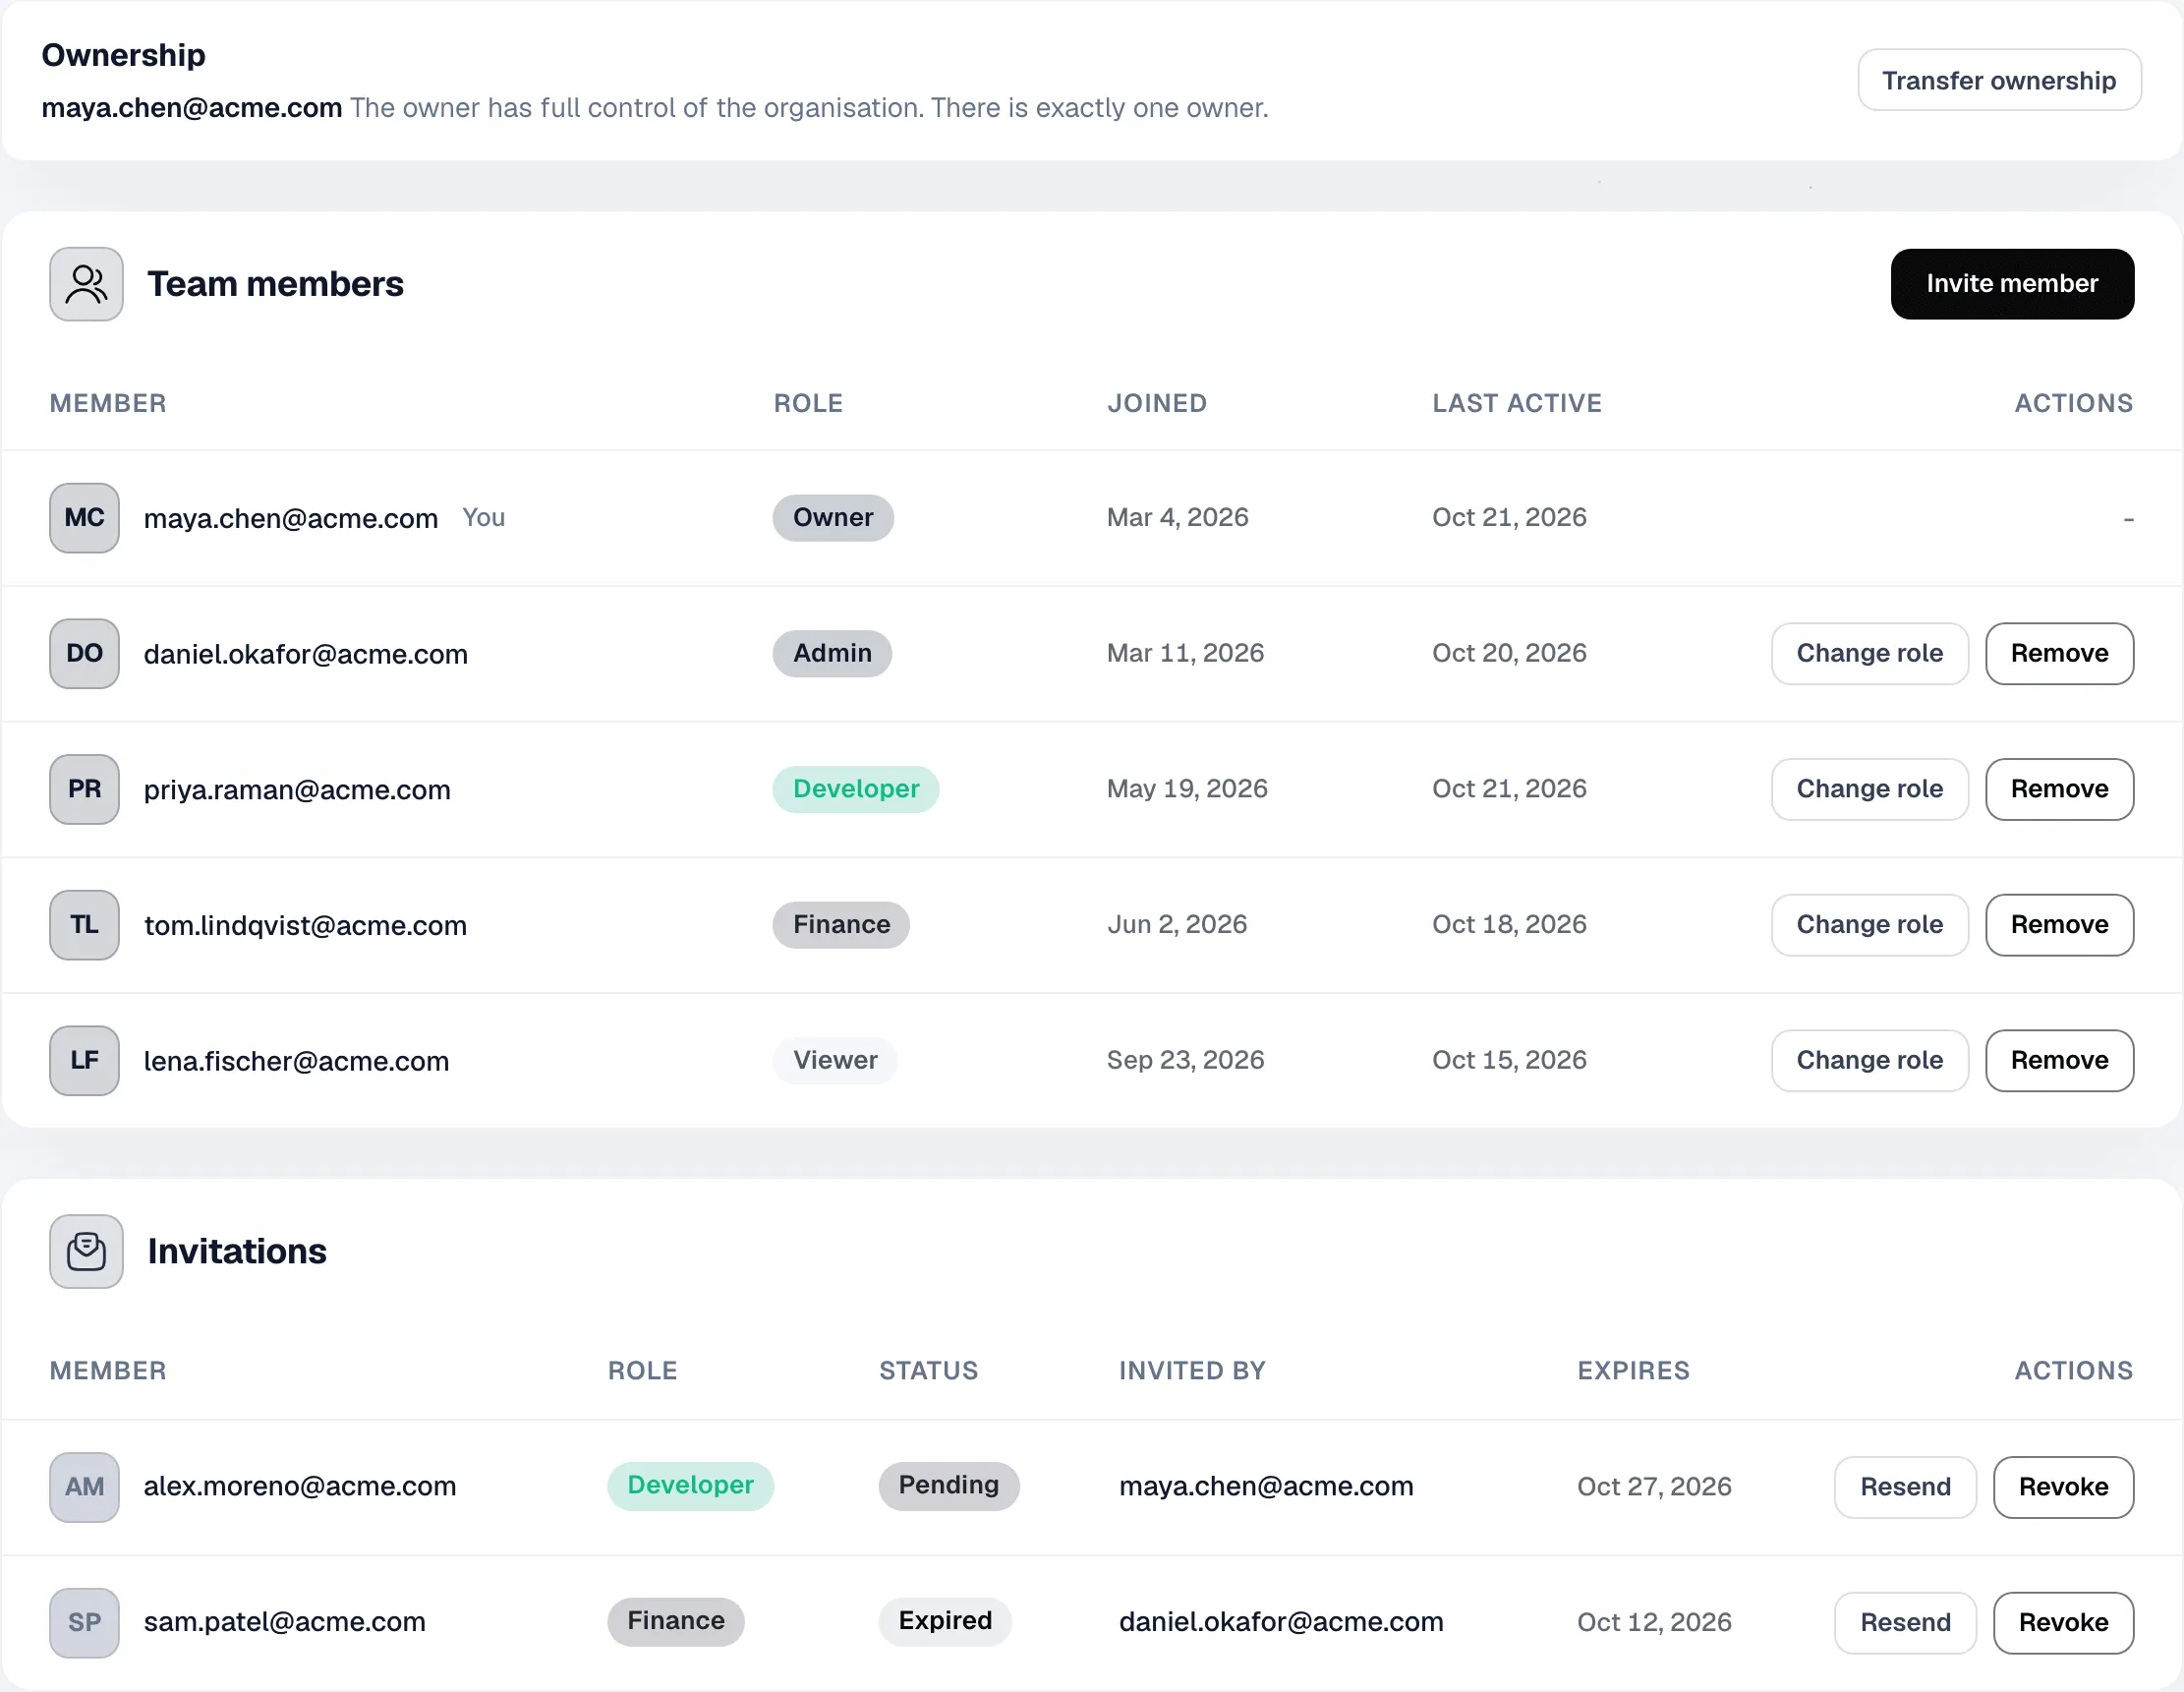This screenshot has width=2184, height=1692.
Task: Change role for daniel.okafor@acme.com
Action: [x=1869, y=654]
